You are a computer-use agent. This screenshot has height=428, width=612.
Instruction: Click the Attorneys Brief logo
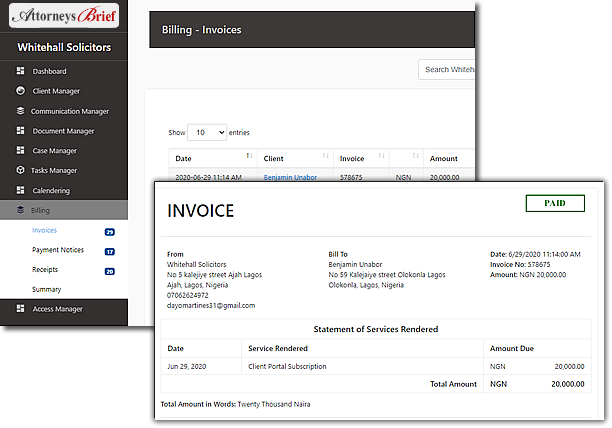click(64, 17)
